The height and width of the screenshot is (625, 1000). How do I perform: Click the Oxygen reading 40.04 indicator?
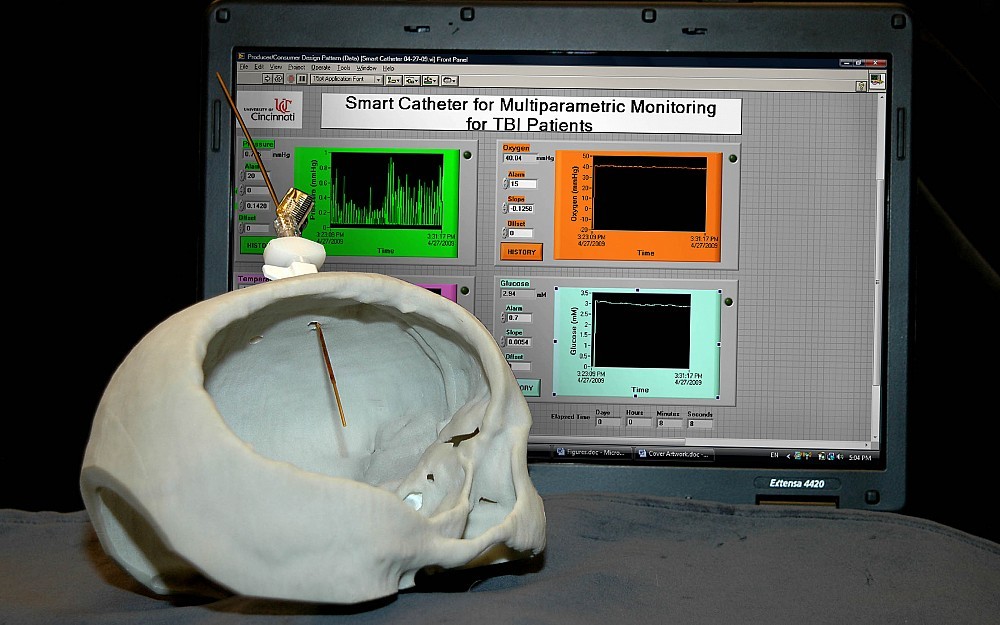(x=518, y=158)
